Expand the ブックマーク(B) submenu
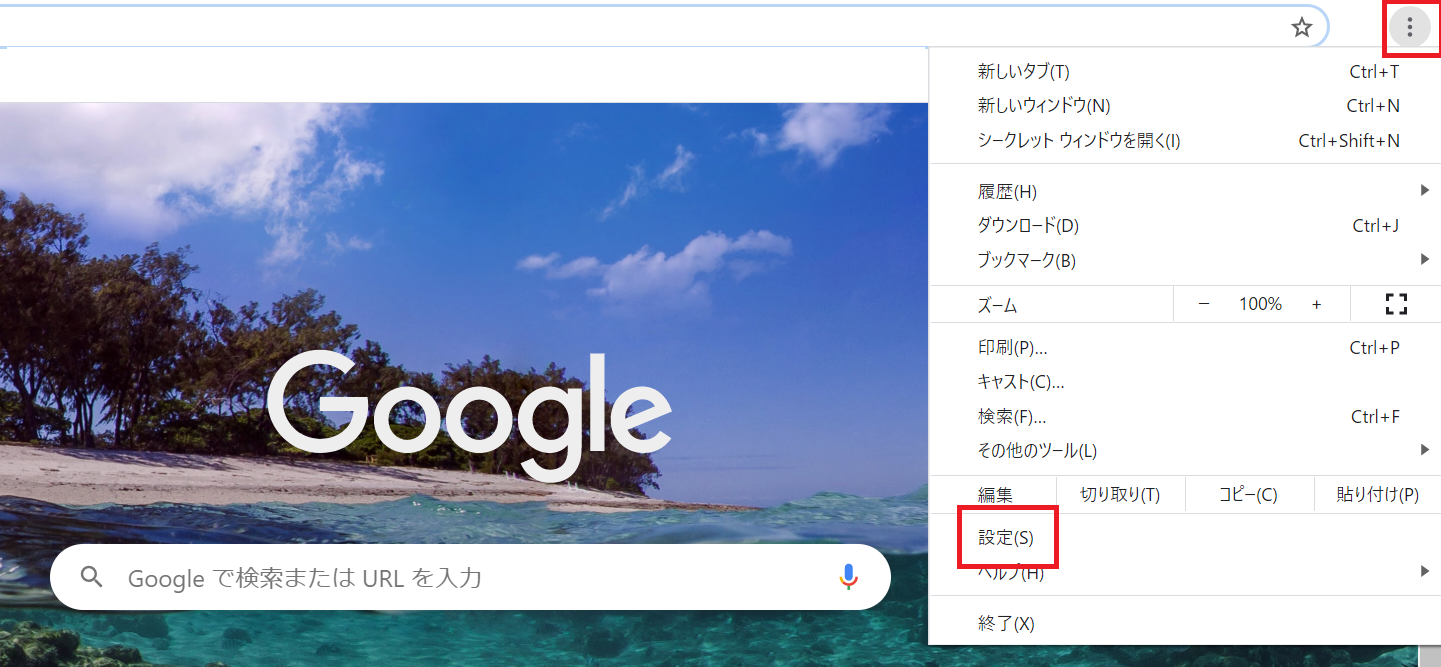Screen dimensions: 1441x667 coord(1184,260)
